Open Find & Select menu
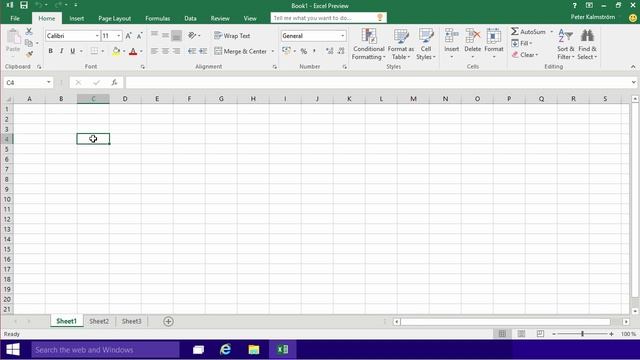The height and width of the screenshot is (360, 640). click(587, 44)
